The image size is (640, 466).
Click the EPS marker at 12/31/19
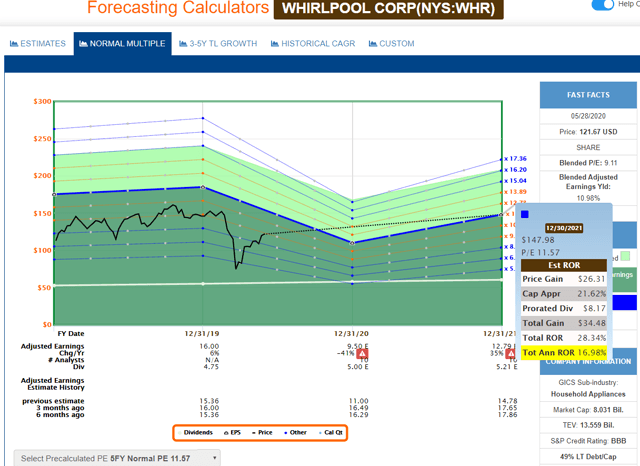point(203,187)
